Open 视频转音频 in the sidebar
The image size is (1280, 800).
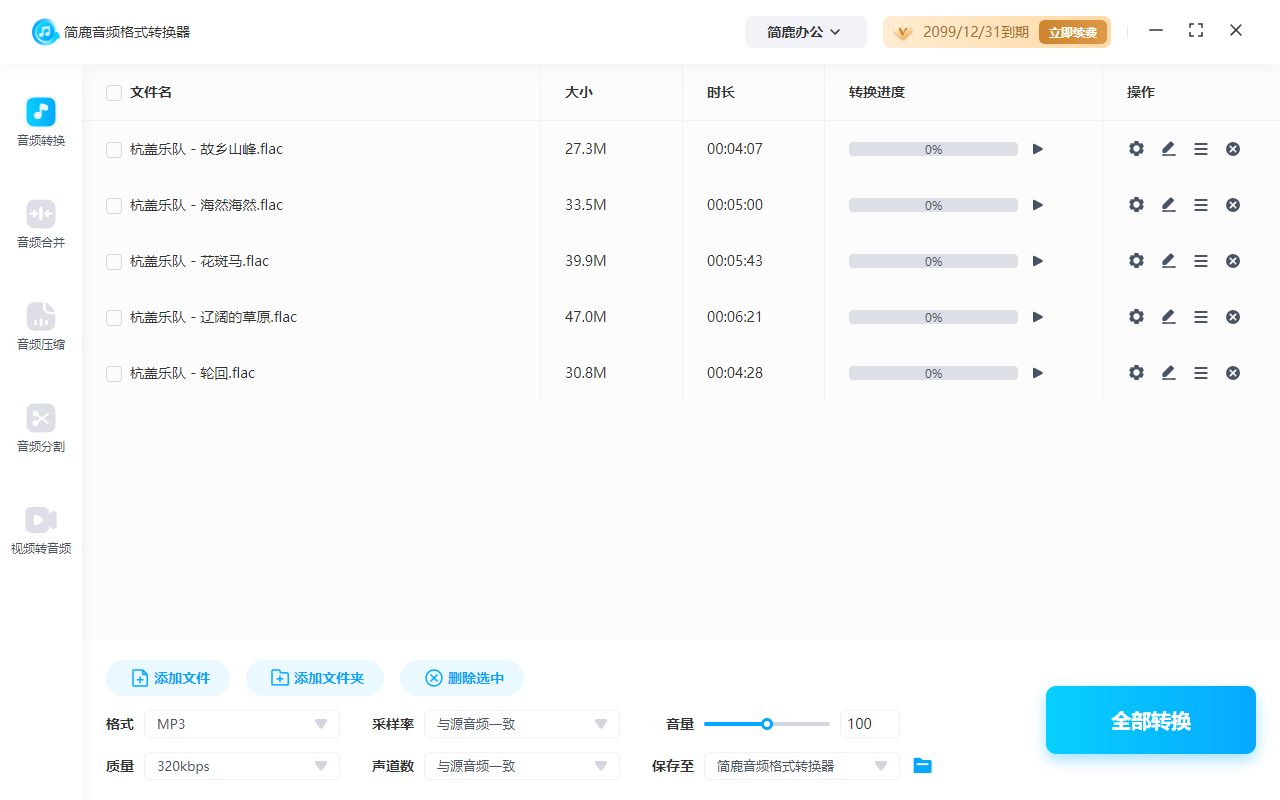click(x=40, y=530)
